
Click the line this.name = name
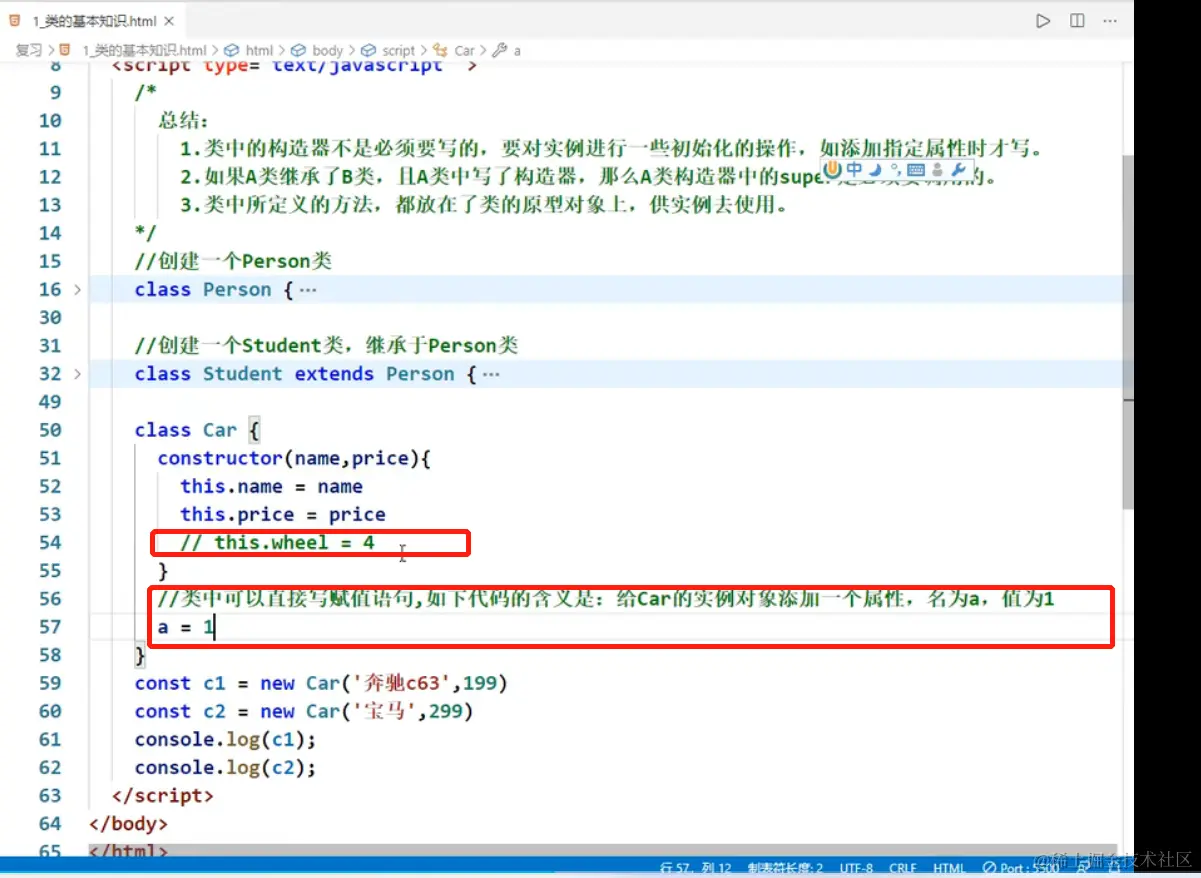click(271, 486)
